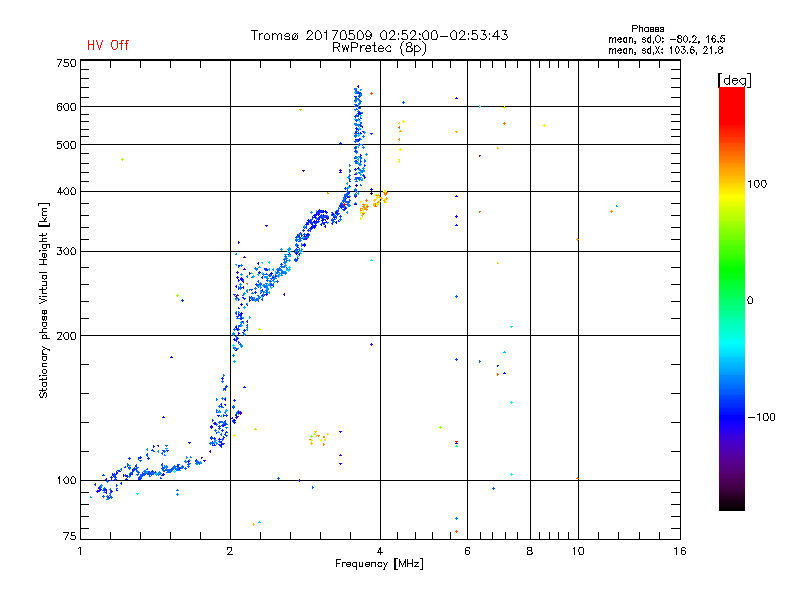This screenshot has width=800, height=600.
Task: Click the x-axis '16' tick label
Action: 680,551
